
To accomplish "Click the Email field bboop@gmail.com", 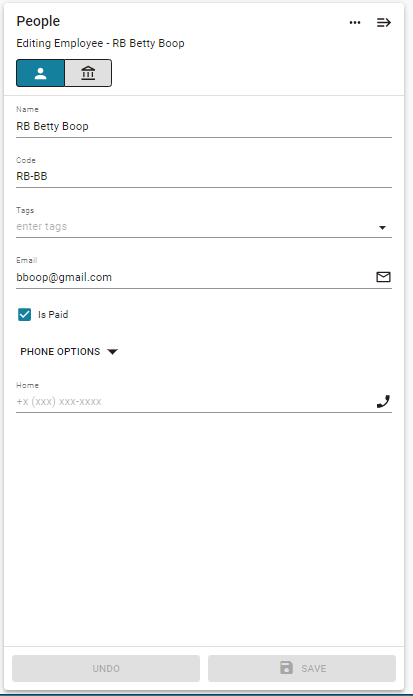I will coord(195,277).
